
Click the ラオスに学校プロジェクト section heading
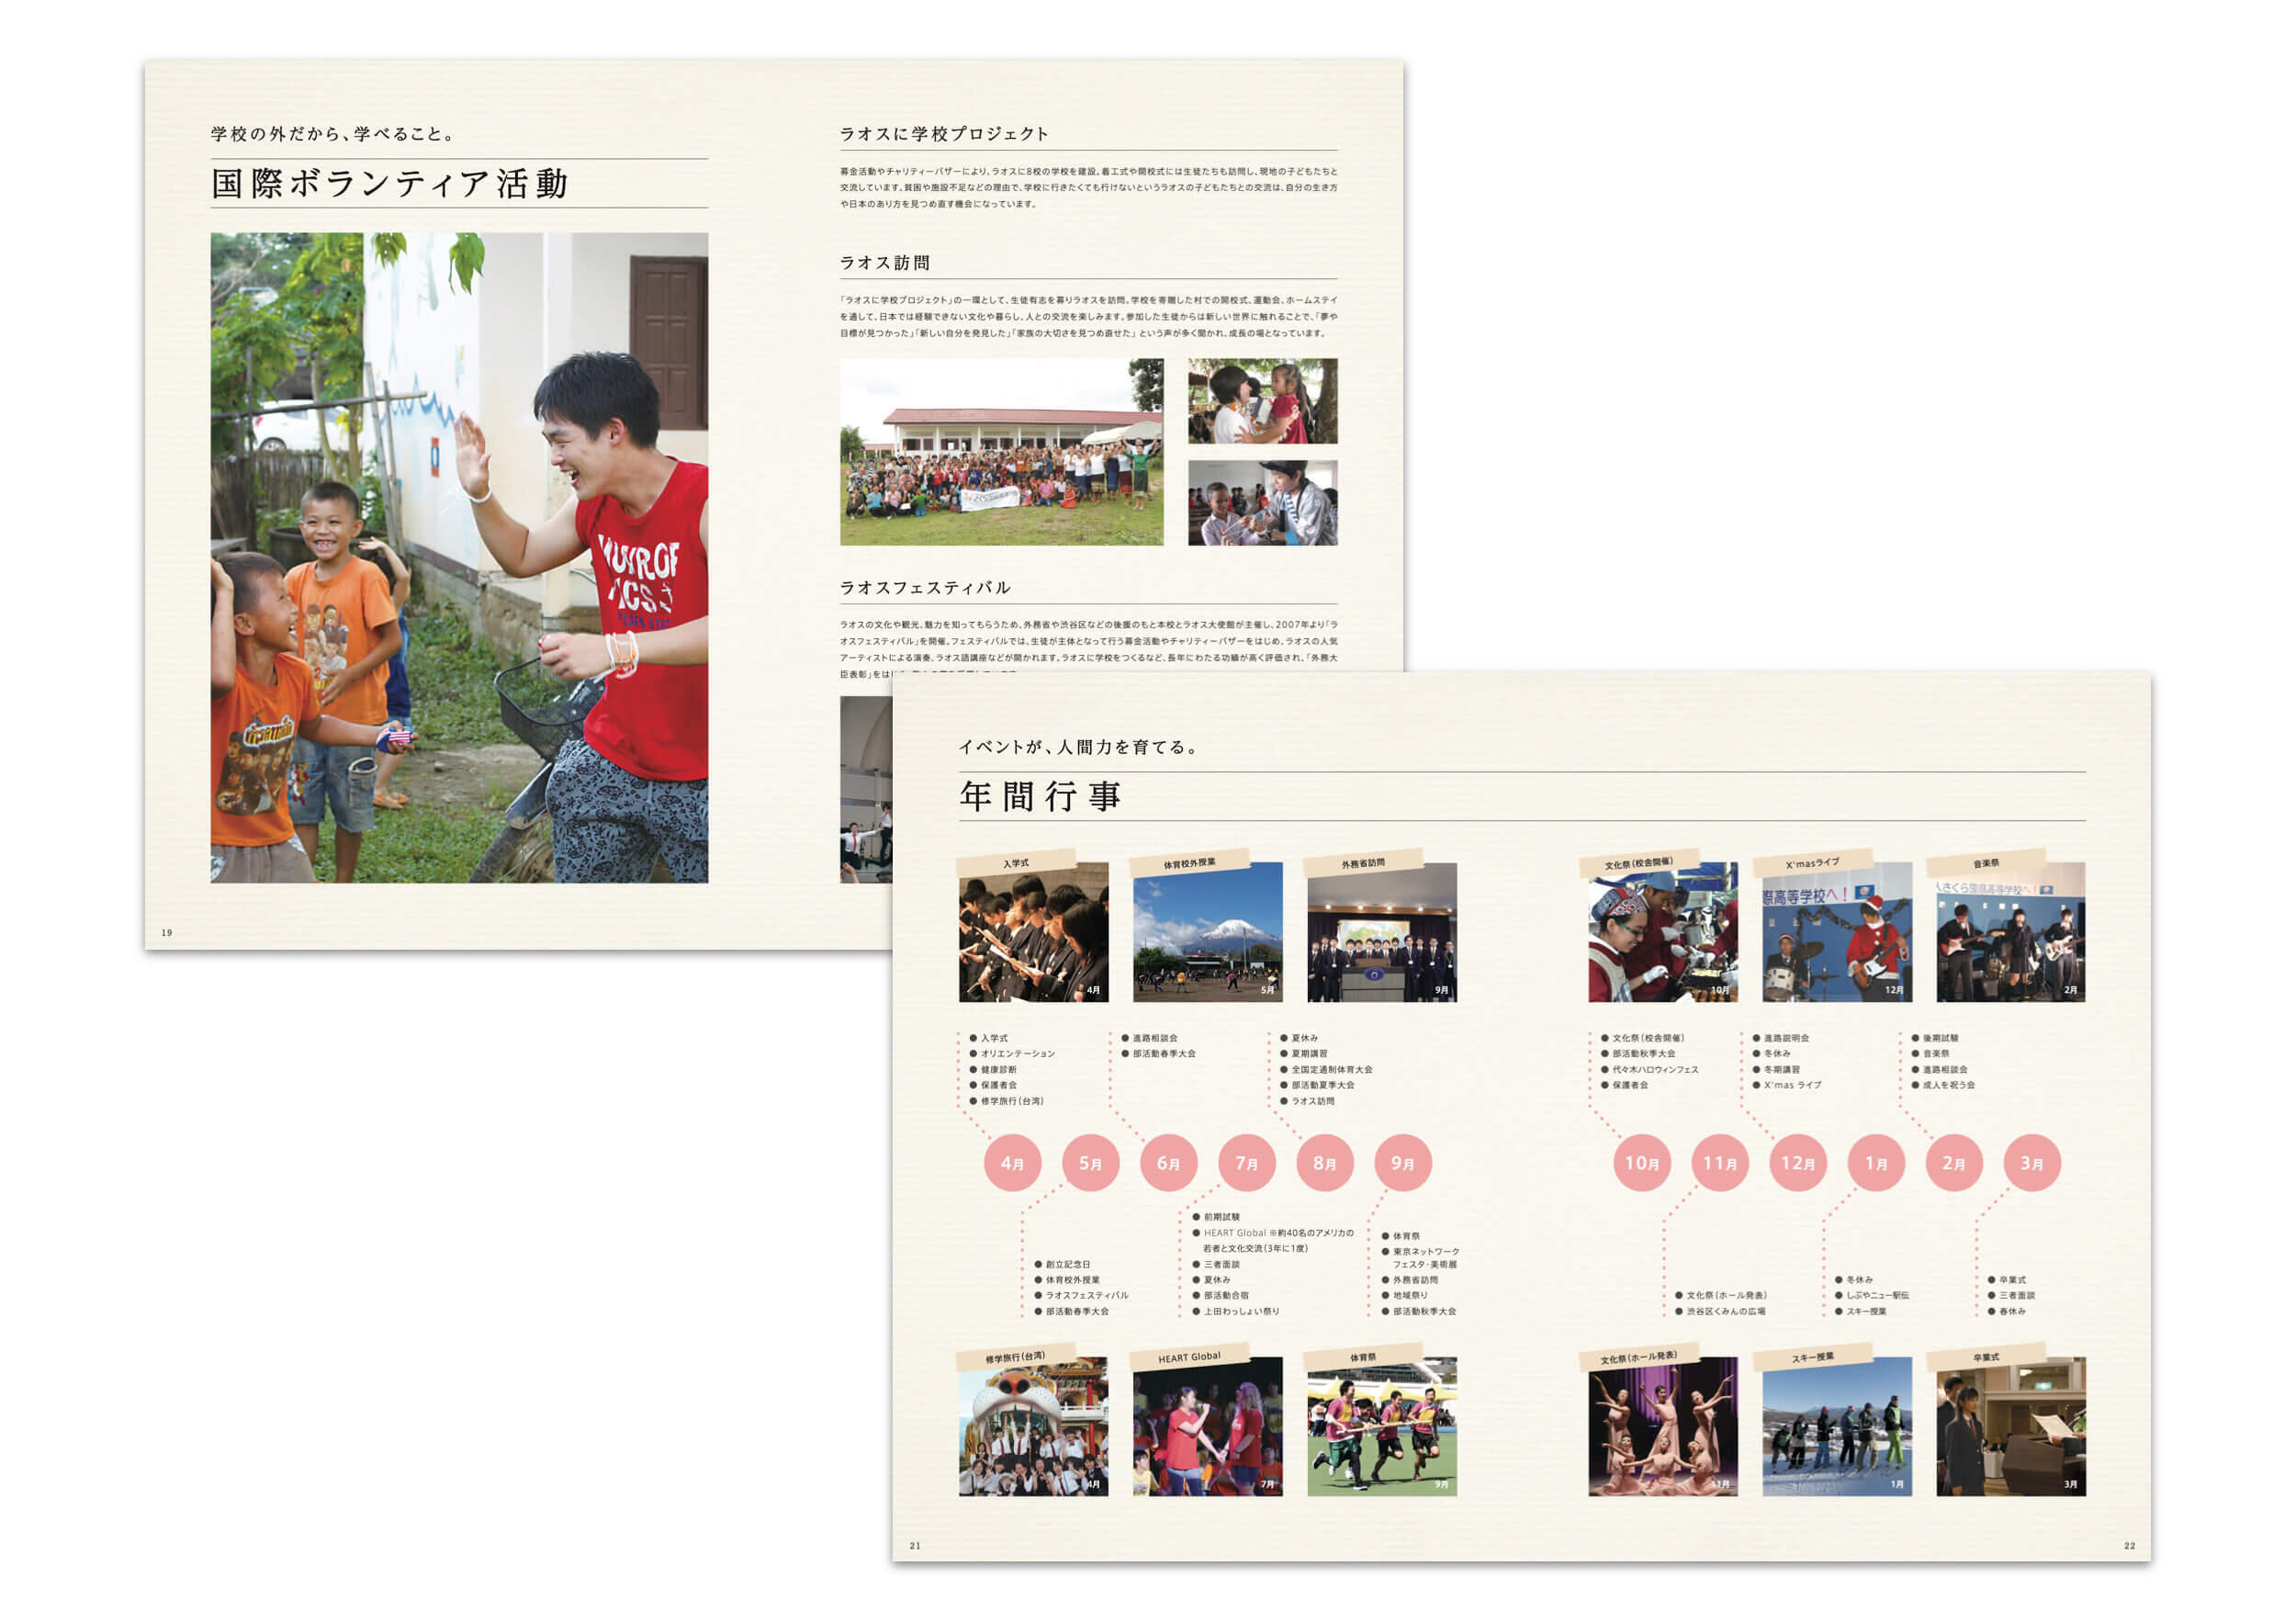click(x=944, y=134)
